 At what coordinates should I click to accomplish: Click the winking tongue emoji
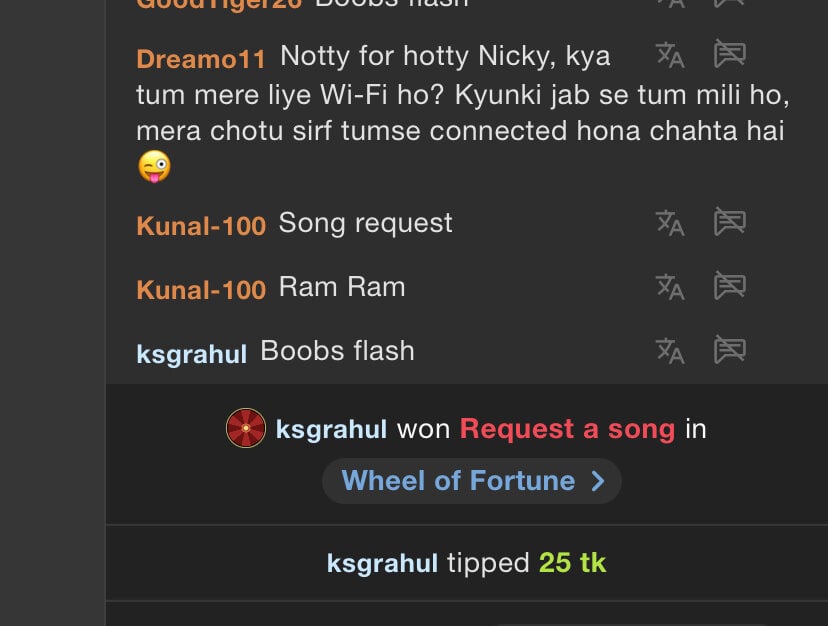[154, 166]
